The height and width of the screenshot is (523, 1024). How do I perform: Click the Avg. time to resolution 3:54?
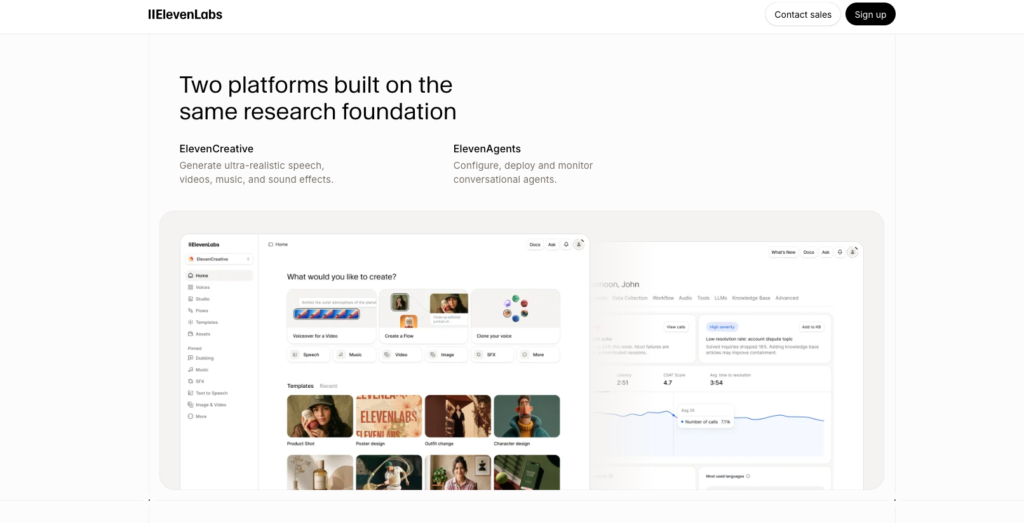[730, 379]
